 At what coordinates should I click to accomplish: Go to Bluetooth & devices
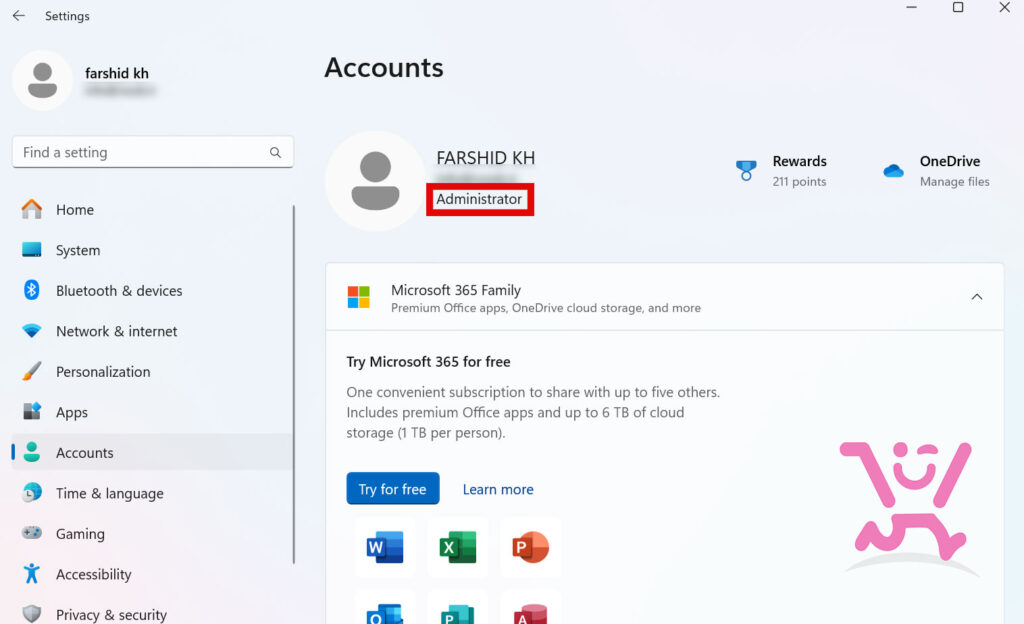[x=153, y=290]
